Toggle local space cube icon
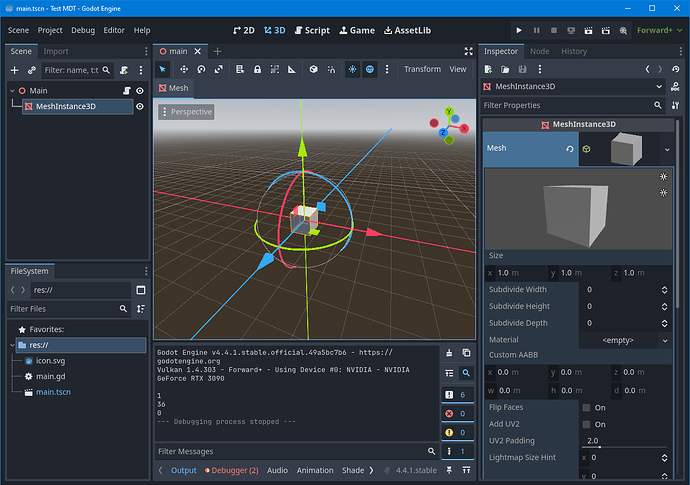Image resolution: width=690 pixels, height=485 pixels. 313,69
